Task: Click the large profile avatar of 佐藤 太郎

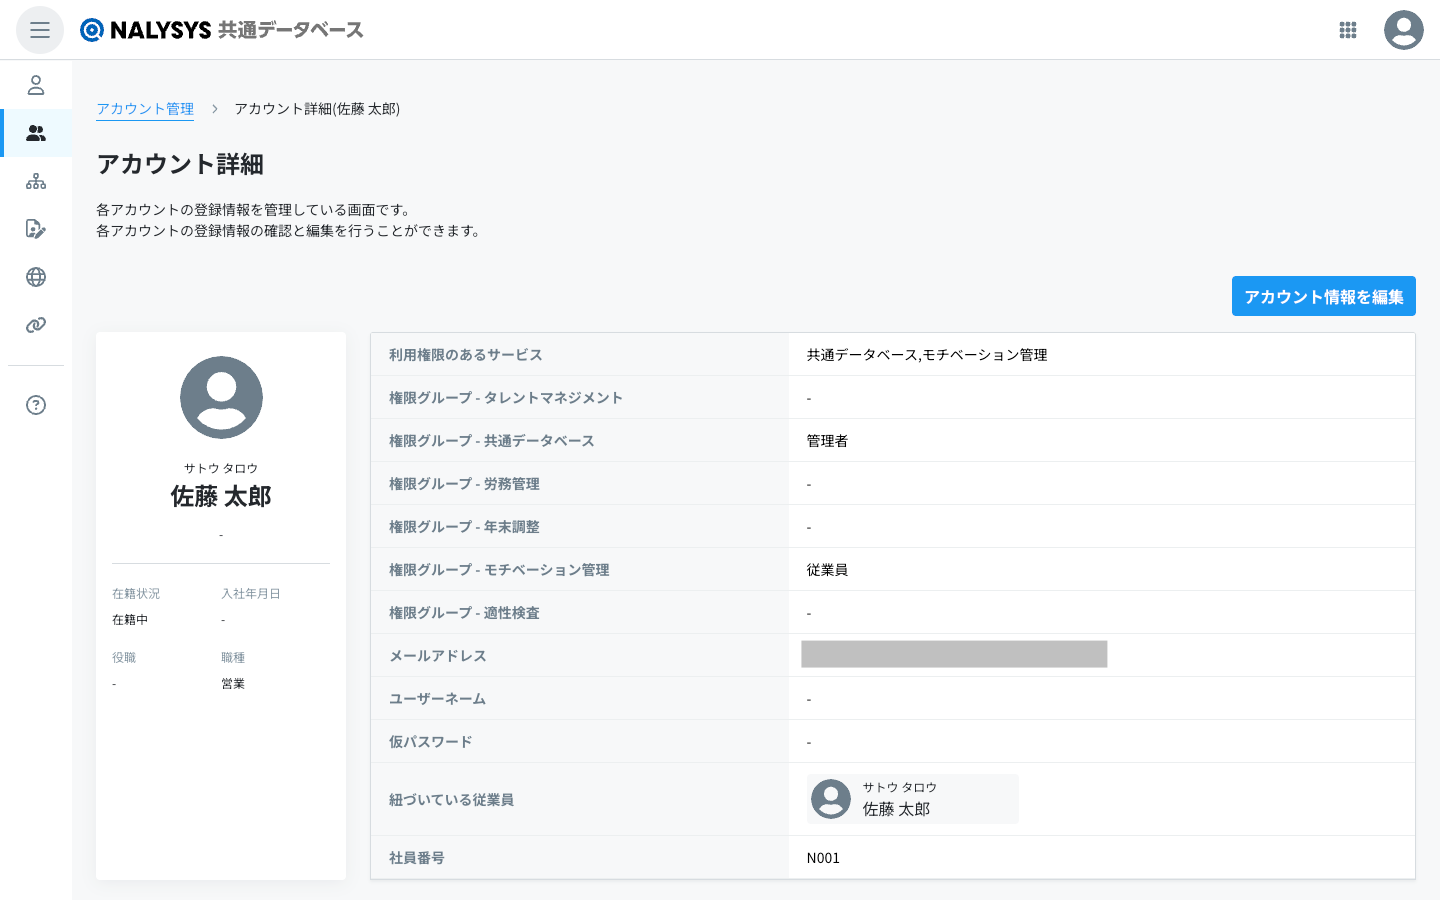Action: pyautogui.click(x=221, y=397)
